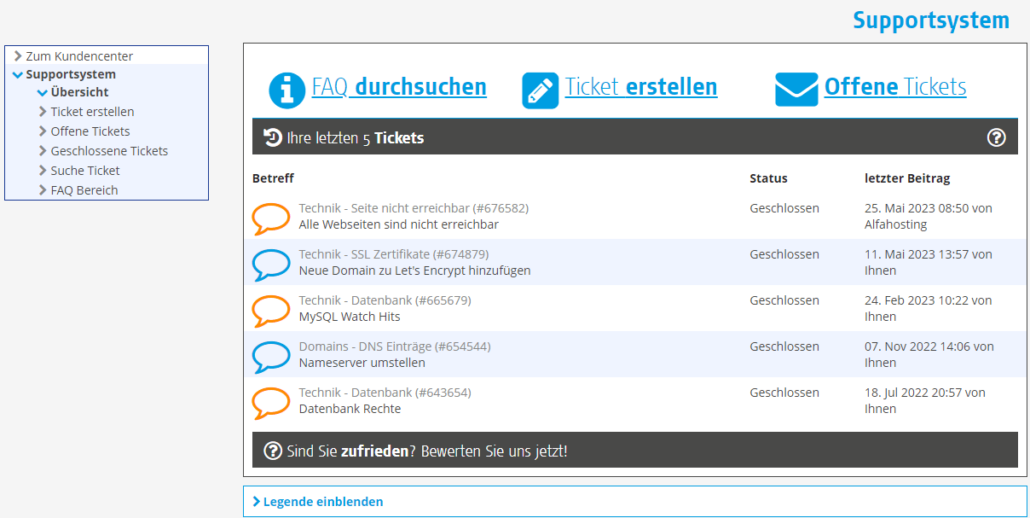This screenshot has height=518, width=1030.
Task: Click the subject MySQL Watch Hits
Action: [x=349, y=316]
